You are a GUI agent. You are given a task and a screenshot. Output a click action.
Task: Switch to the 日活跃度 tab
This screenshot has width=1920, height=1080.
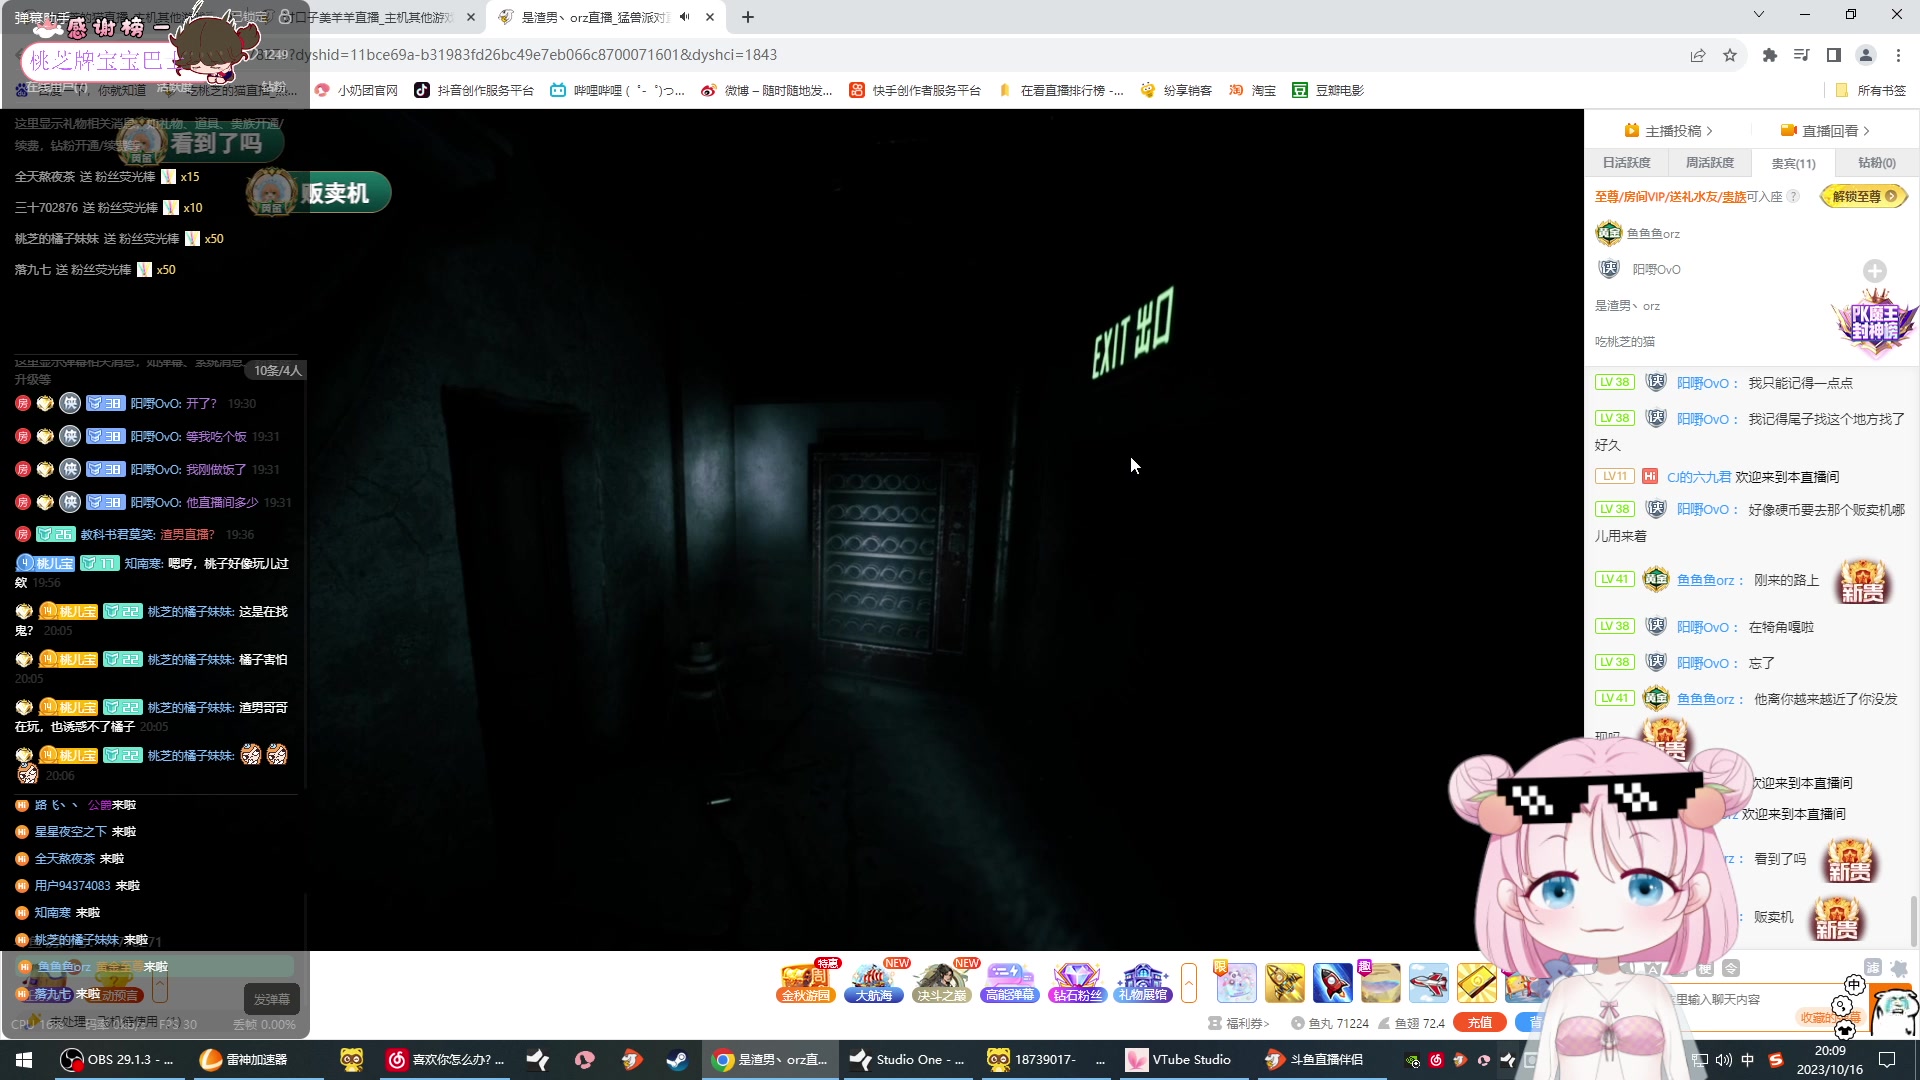1627,163
